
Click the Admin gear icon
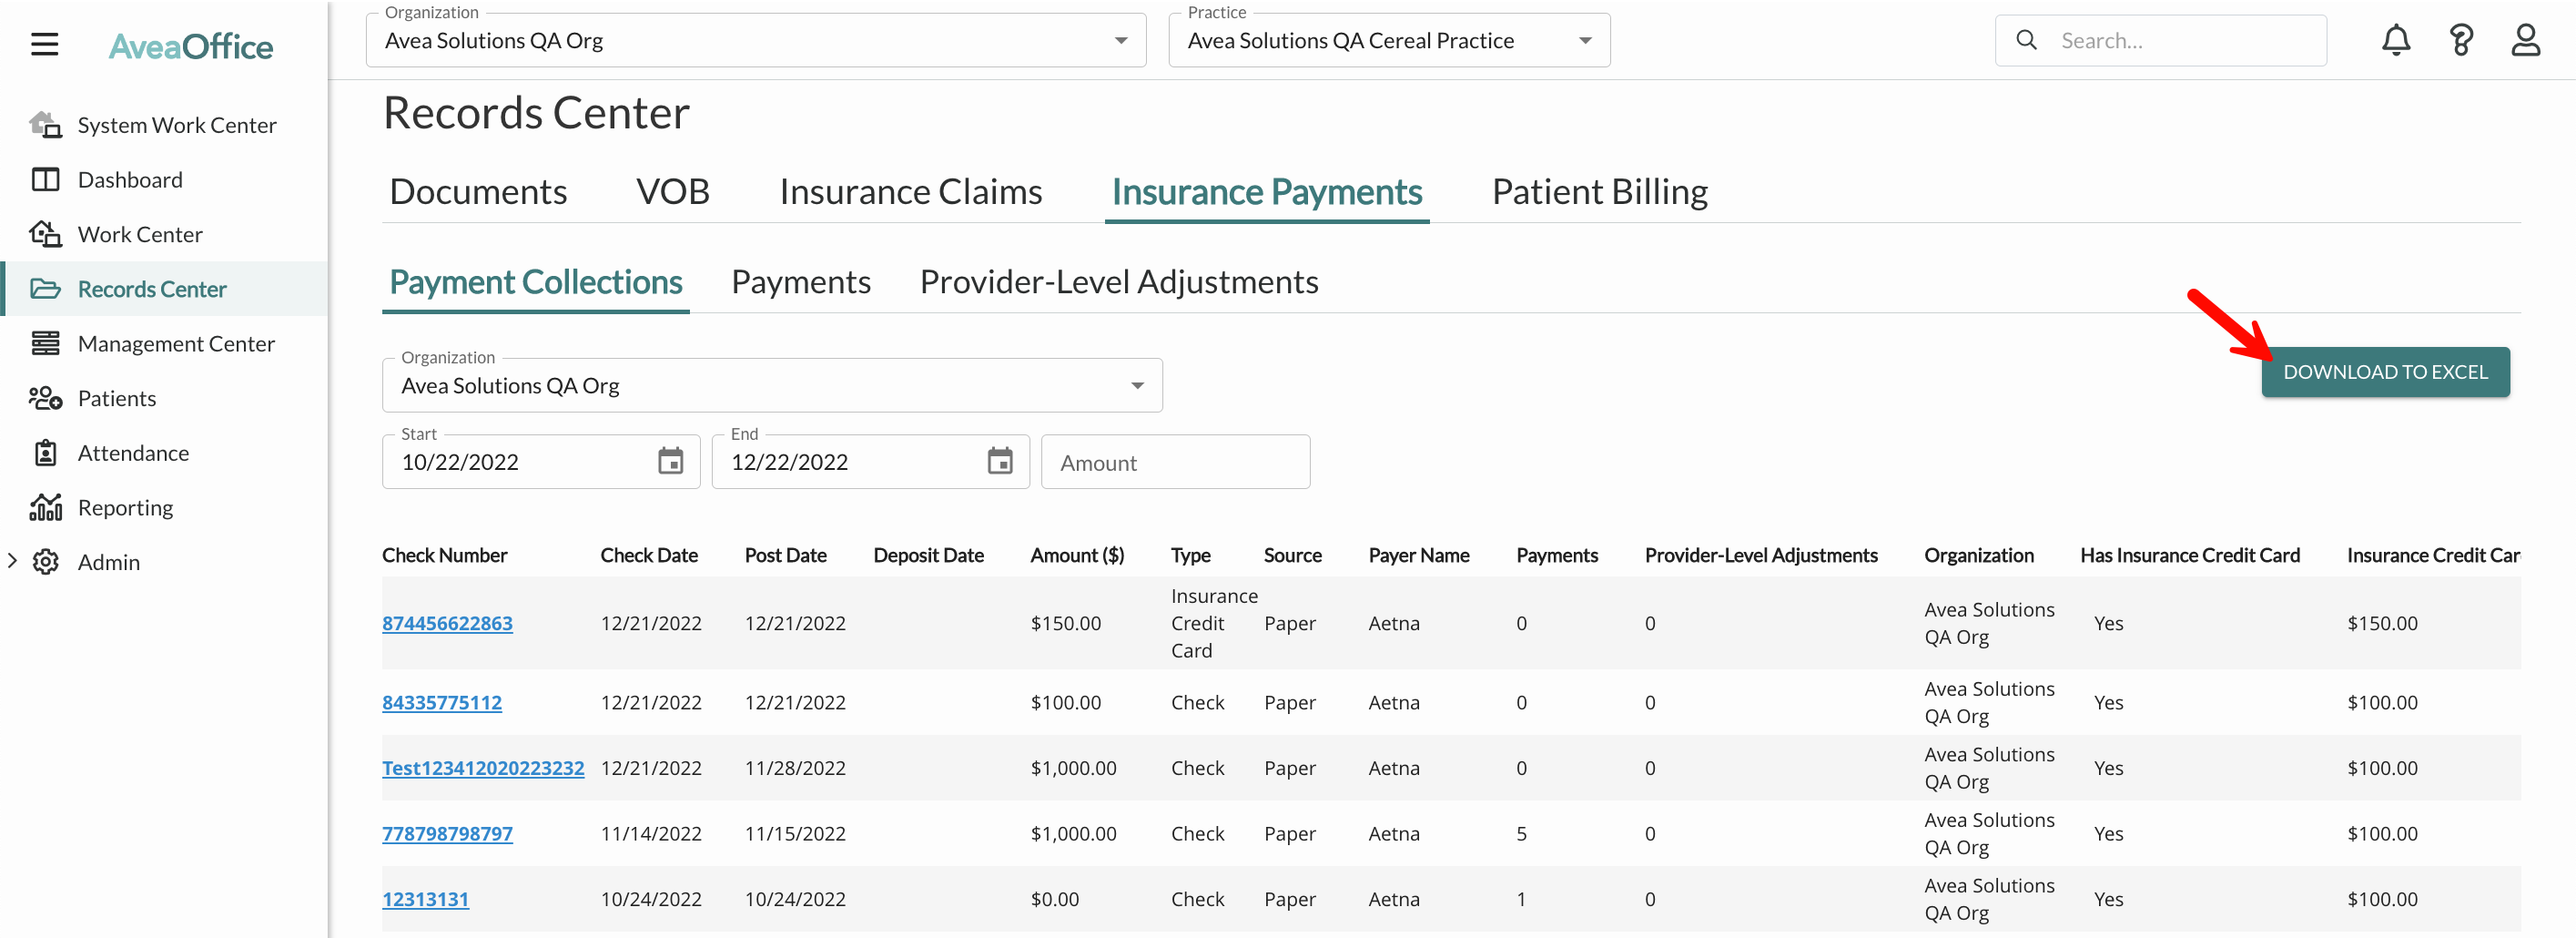click(45, 562)
